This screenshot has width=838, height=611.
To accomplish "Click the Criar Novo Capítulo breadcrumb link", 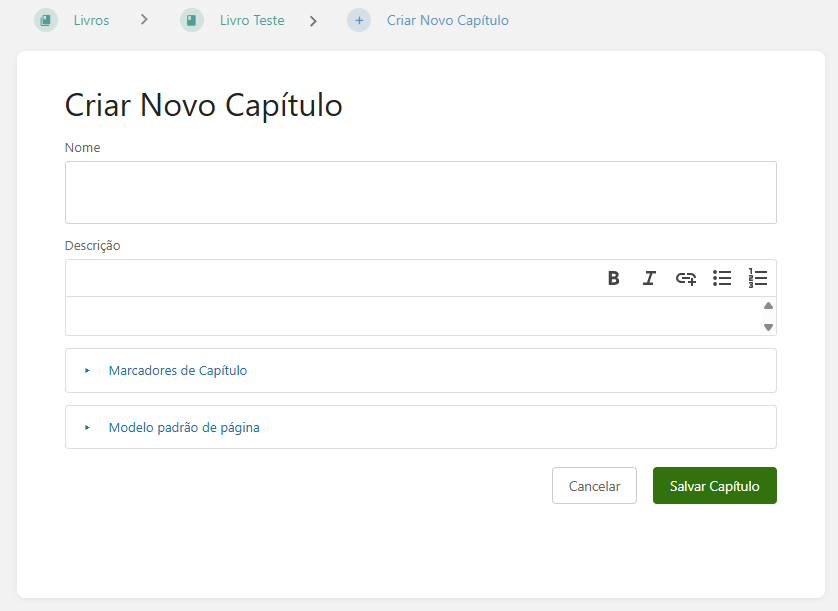I will 448,20.
